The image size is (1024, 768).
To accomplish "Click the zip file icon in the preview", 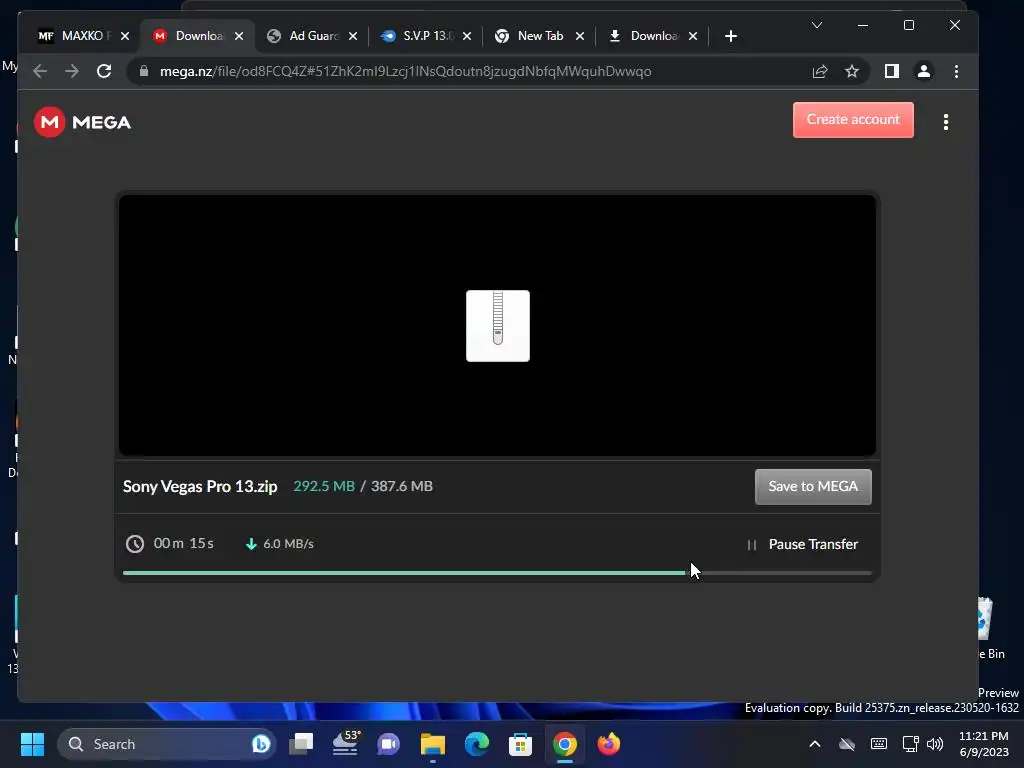I will [498, 326].
